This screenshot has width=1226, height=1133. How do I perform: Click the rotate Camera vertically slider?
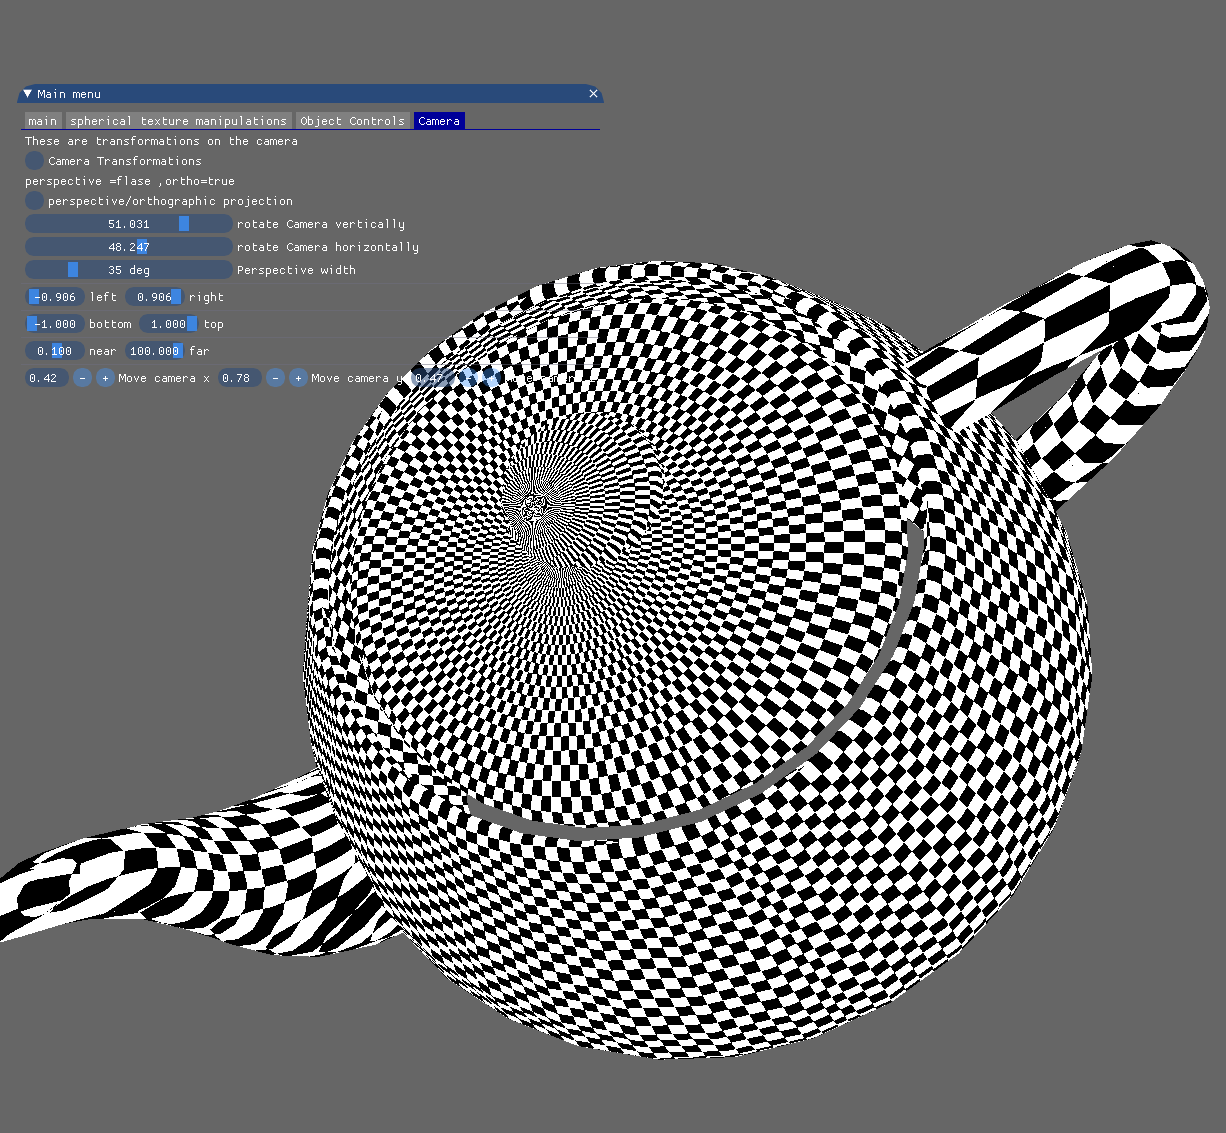pos(128,223)
